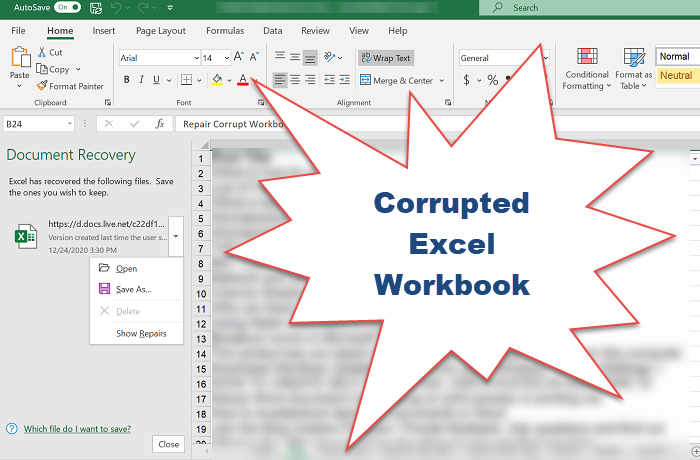Click the Insert Function fx icon
Screen dimensions: 700x460
click(x=159, y=124)
